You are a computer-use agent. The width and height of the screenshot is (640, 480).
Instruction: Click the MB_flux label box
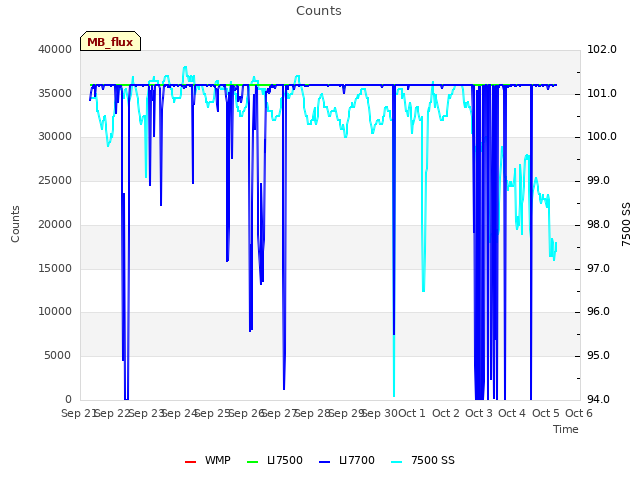point(111,41)
